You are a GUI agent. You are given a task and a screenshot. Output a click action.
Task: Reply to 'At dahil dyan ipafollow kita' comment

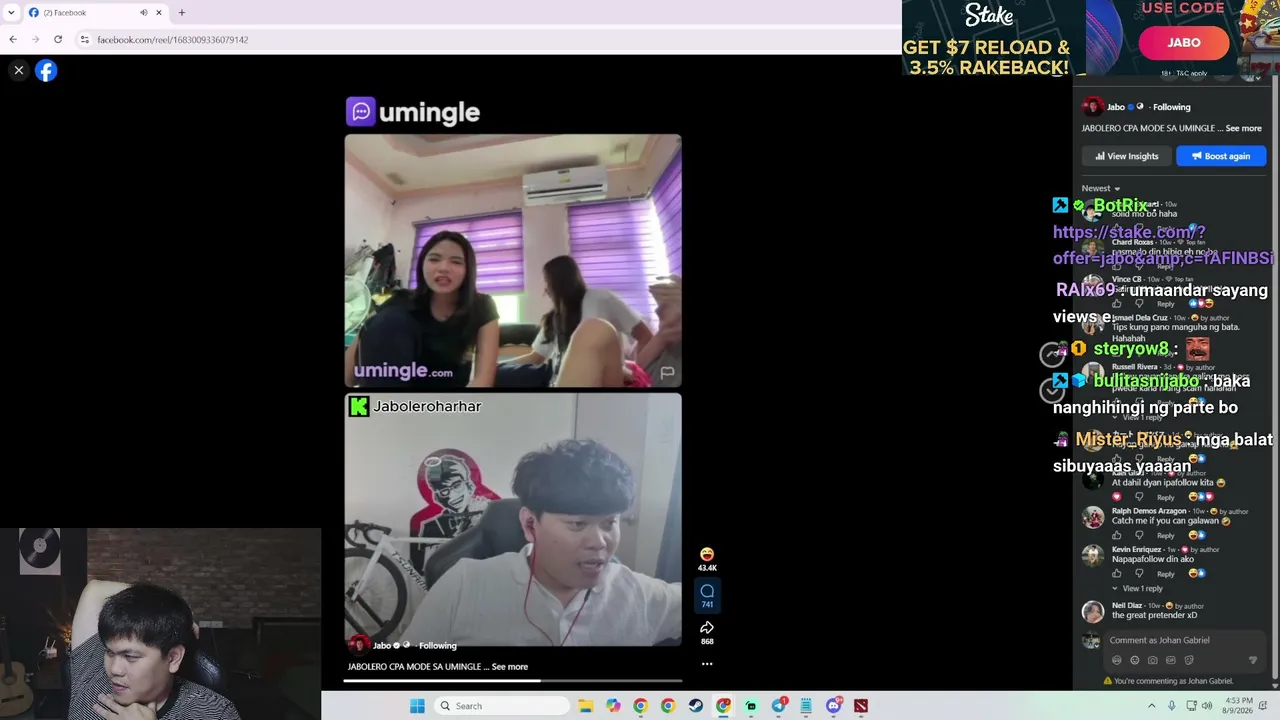point(1166,497)
